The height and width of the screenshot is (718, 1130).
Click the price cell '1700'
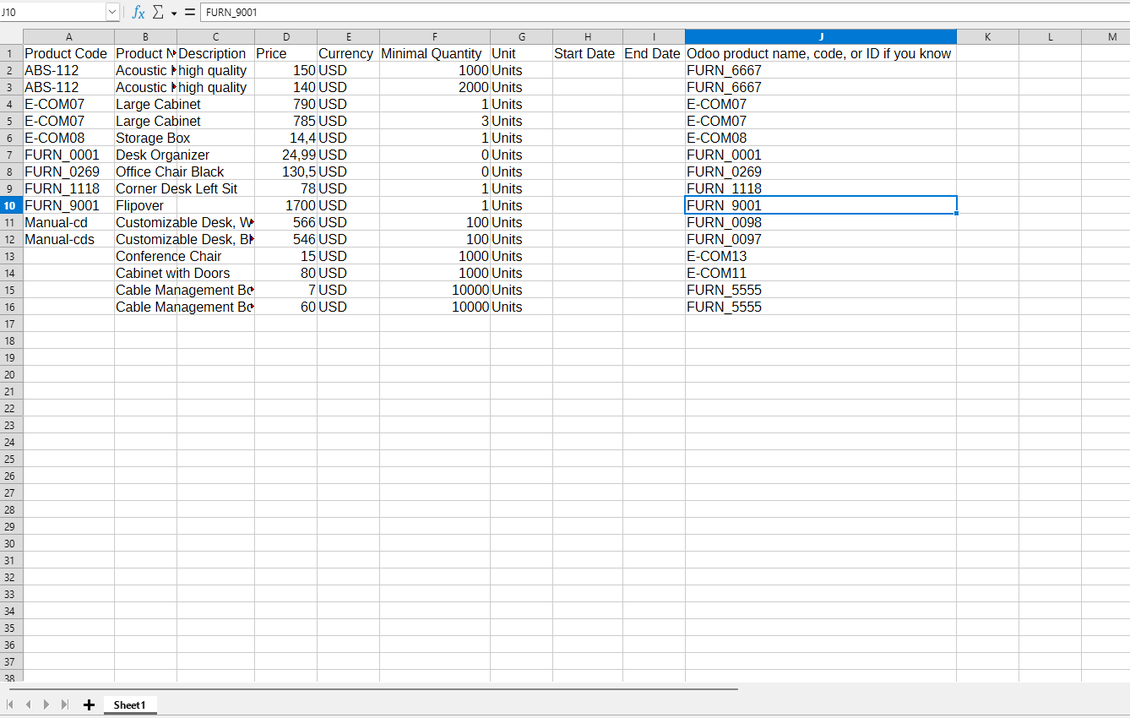[285, 205]
